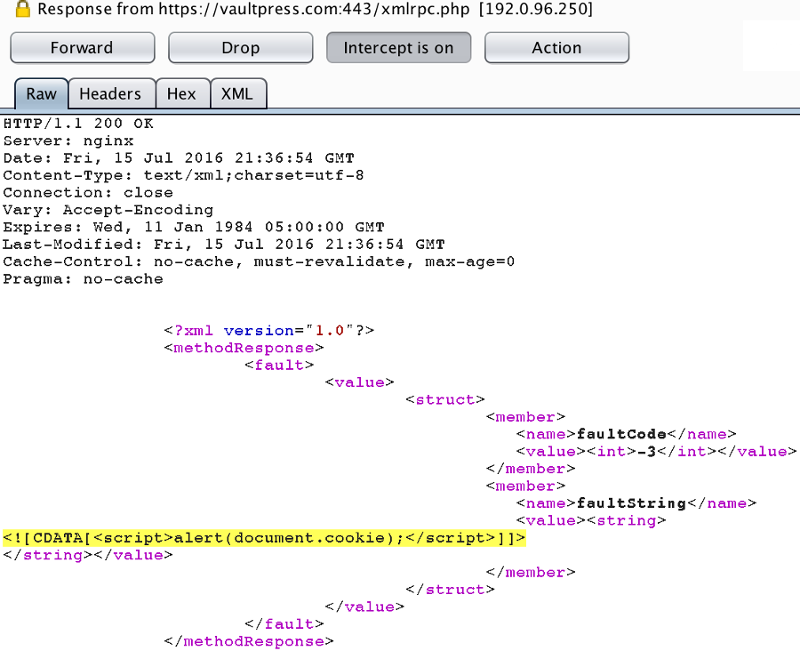Click the lock icon beside the response URL
This screenshot has width=800, height=651.
(x=22, y=9)
